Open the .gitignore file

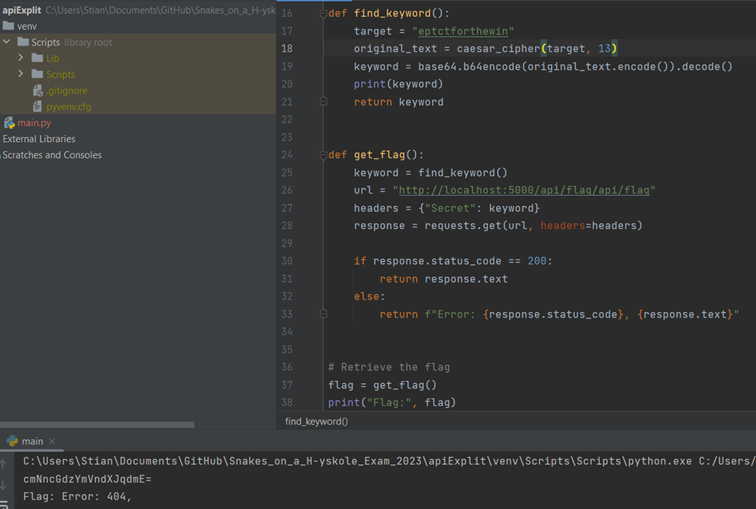[67, 91]
